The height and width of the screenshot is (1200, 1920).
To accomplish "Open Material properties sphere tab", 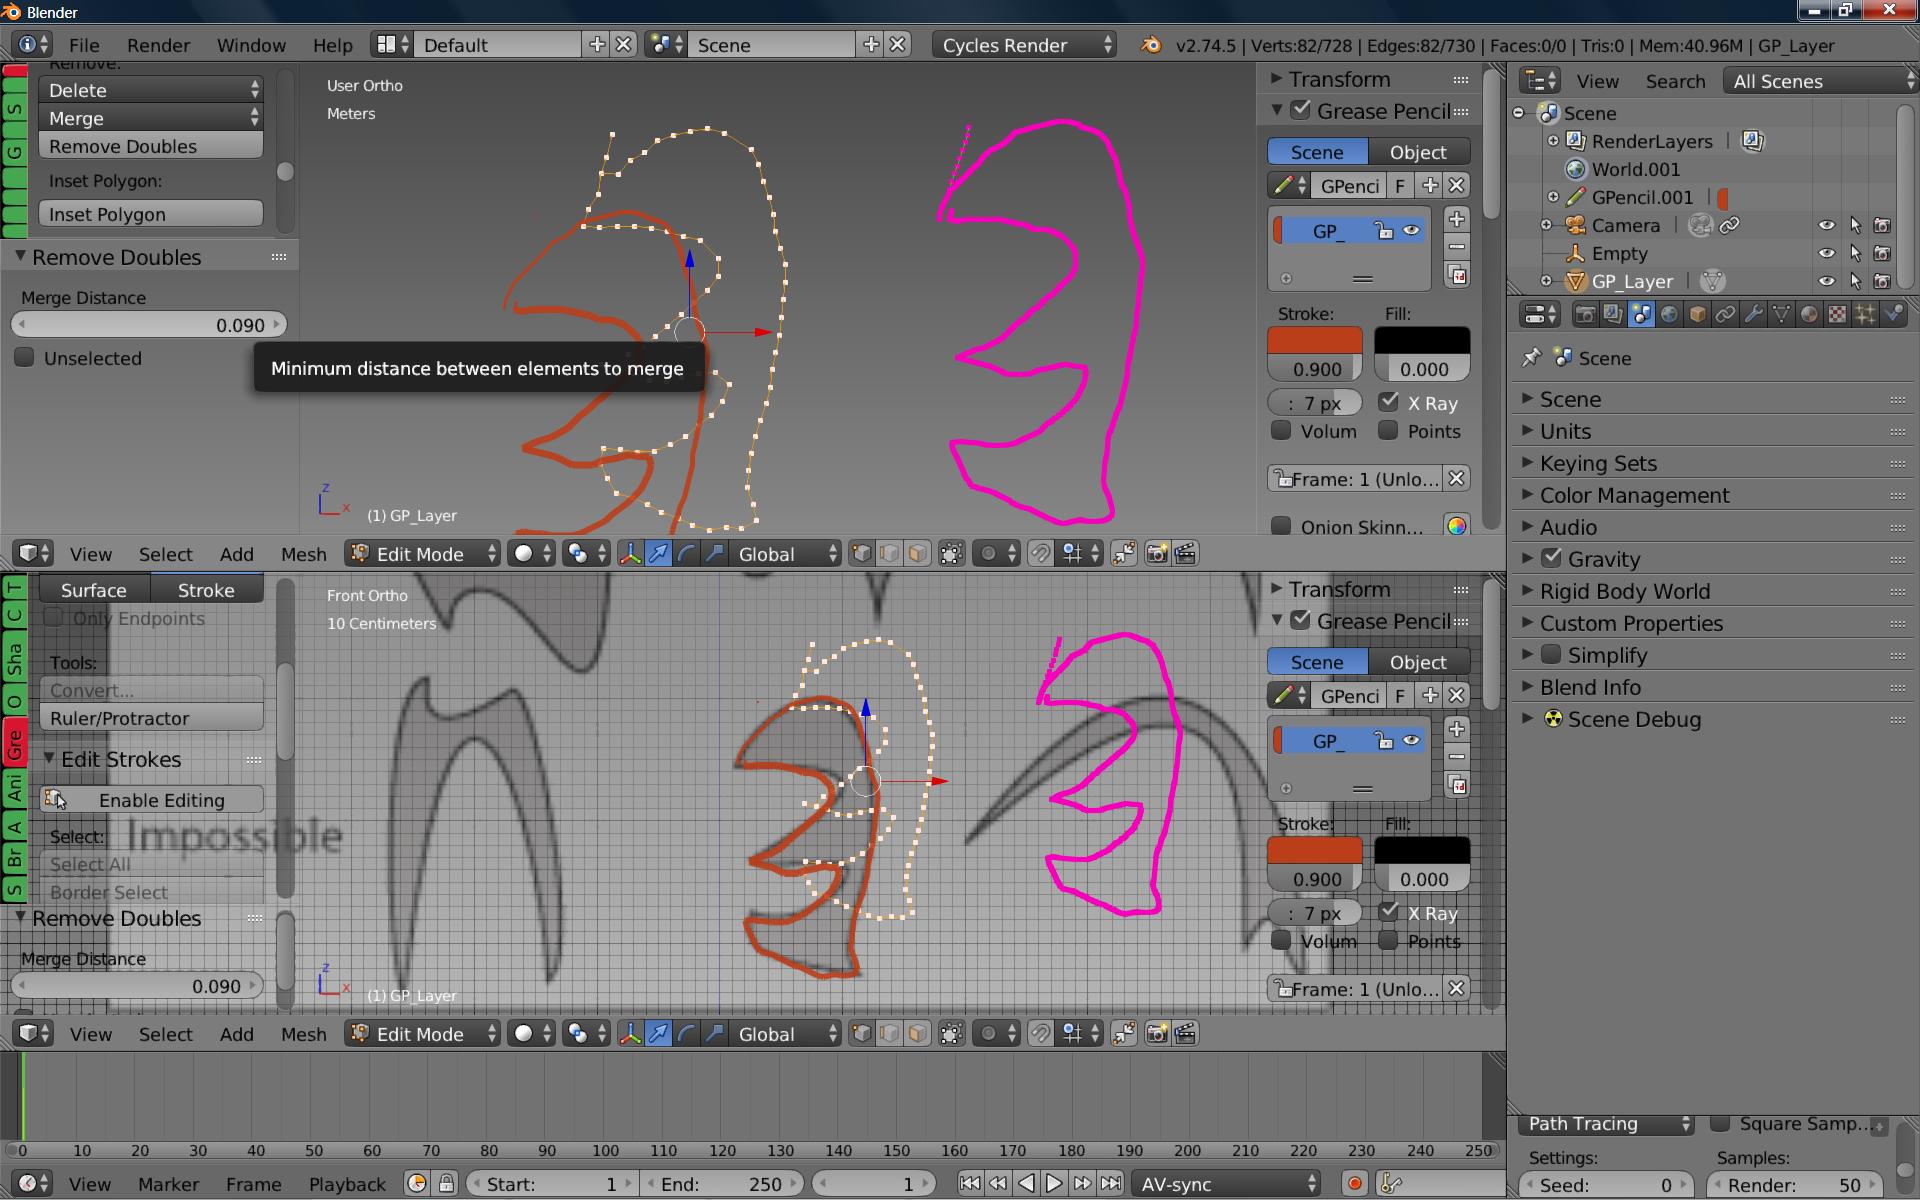I will coord(1809,315).
